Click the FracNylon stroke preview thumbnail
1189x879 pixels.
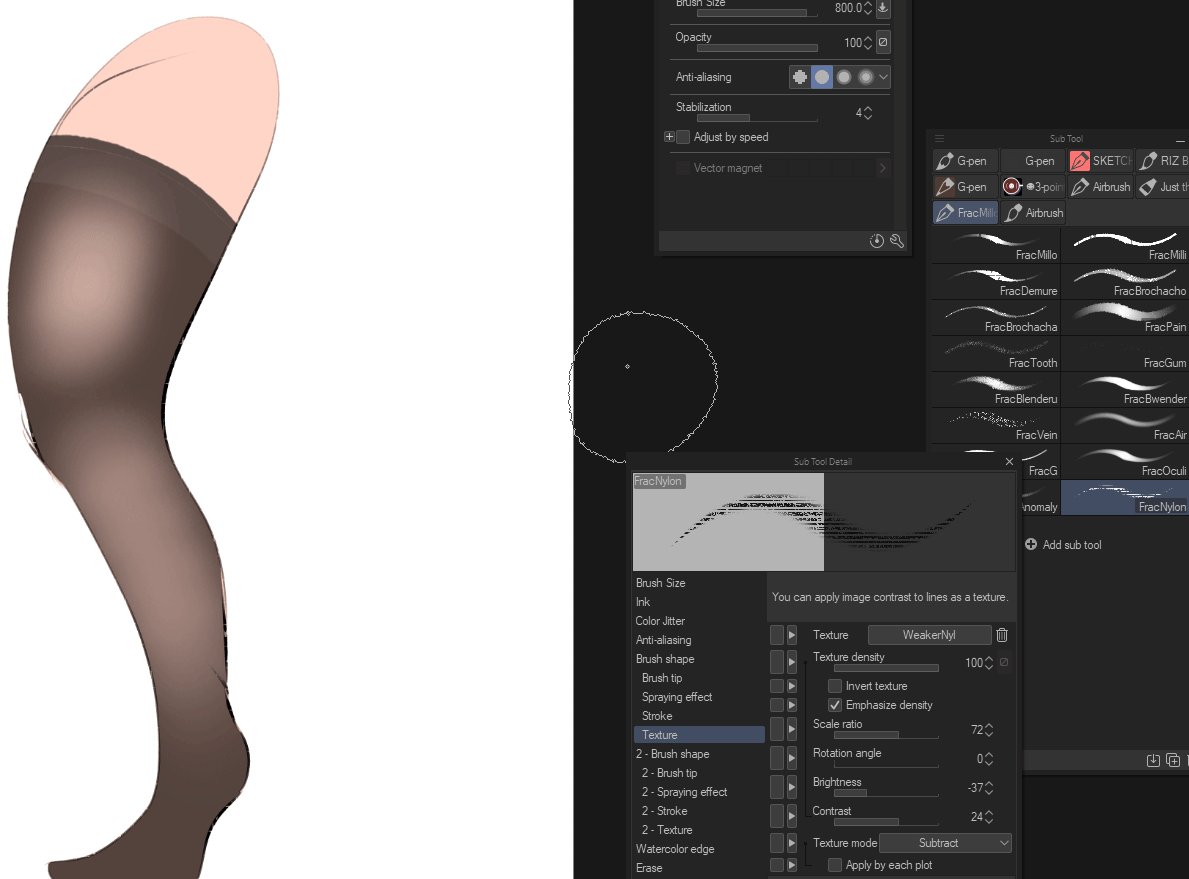click(x=824, y=522)
